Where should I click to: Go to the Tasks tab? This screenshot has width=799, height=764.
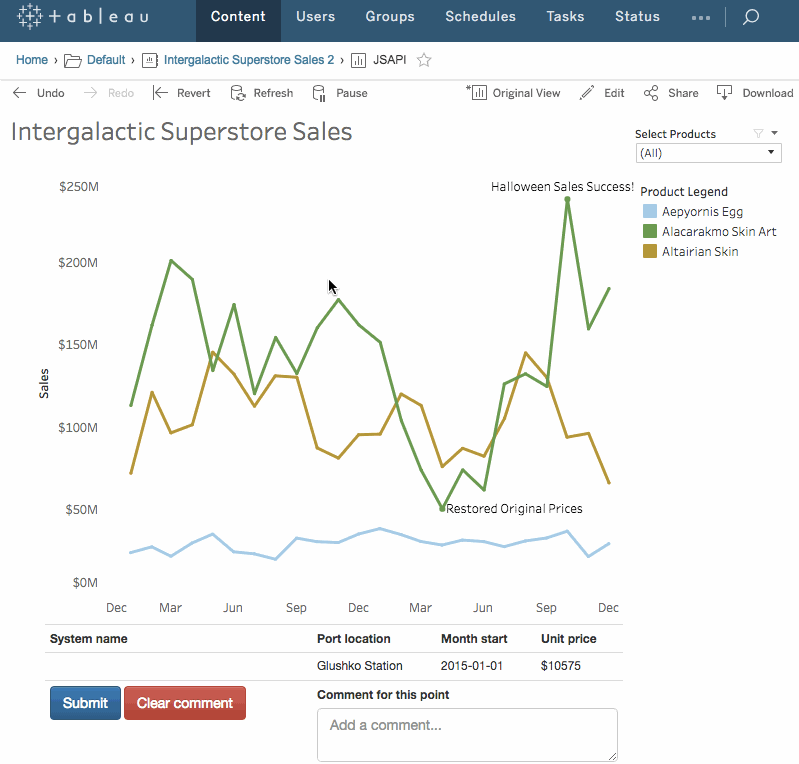pos(565,17)
